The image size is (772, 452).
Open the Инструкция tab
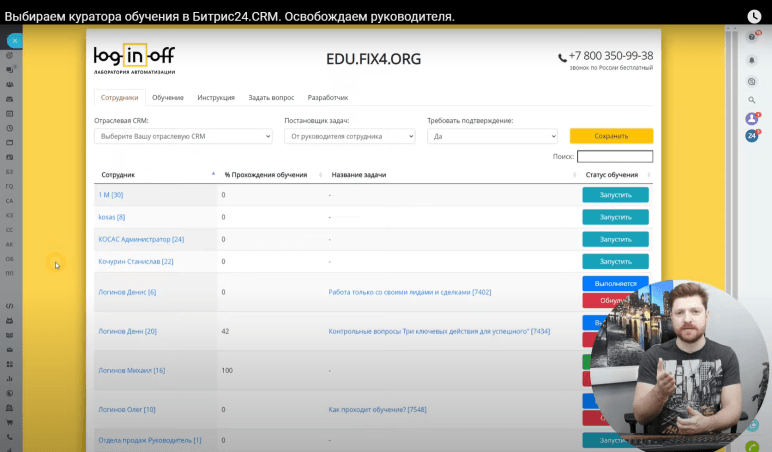(x=216, y=97)
